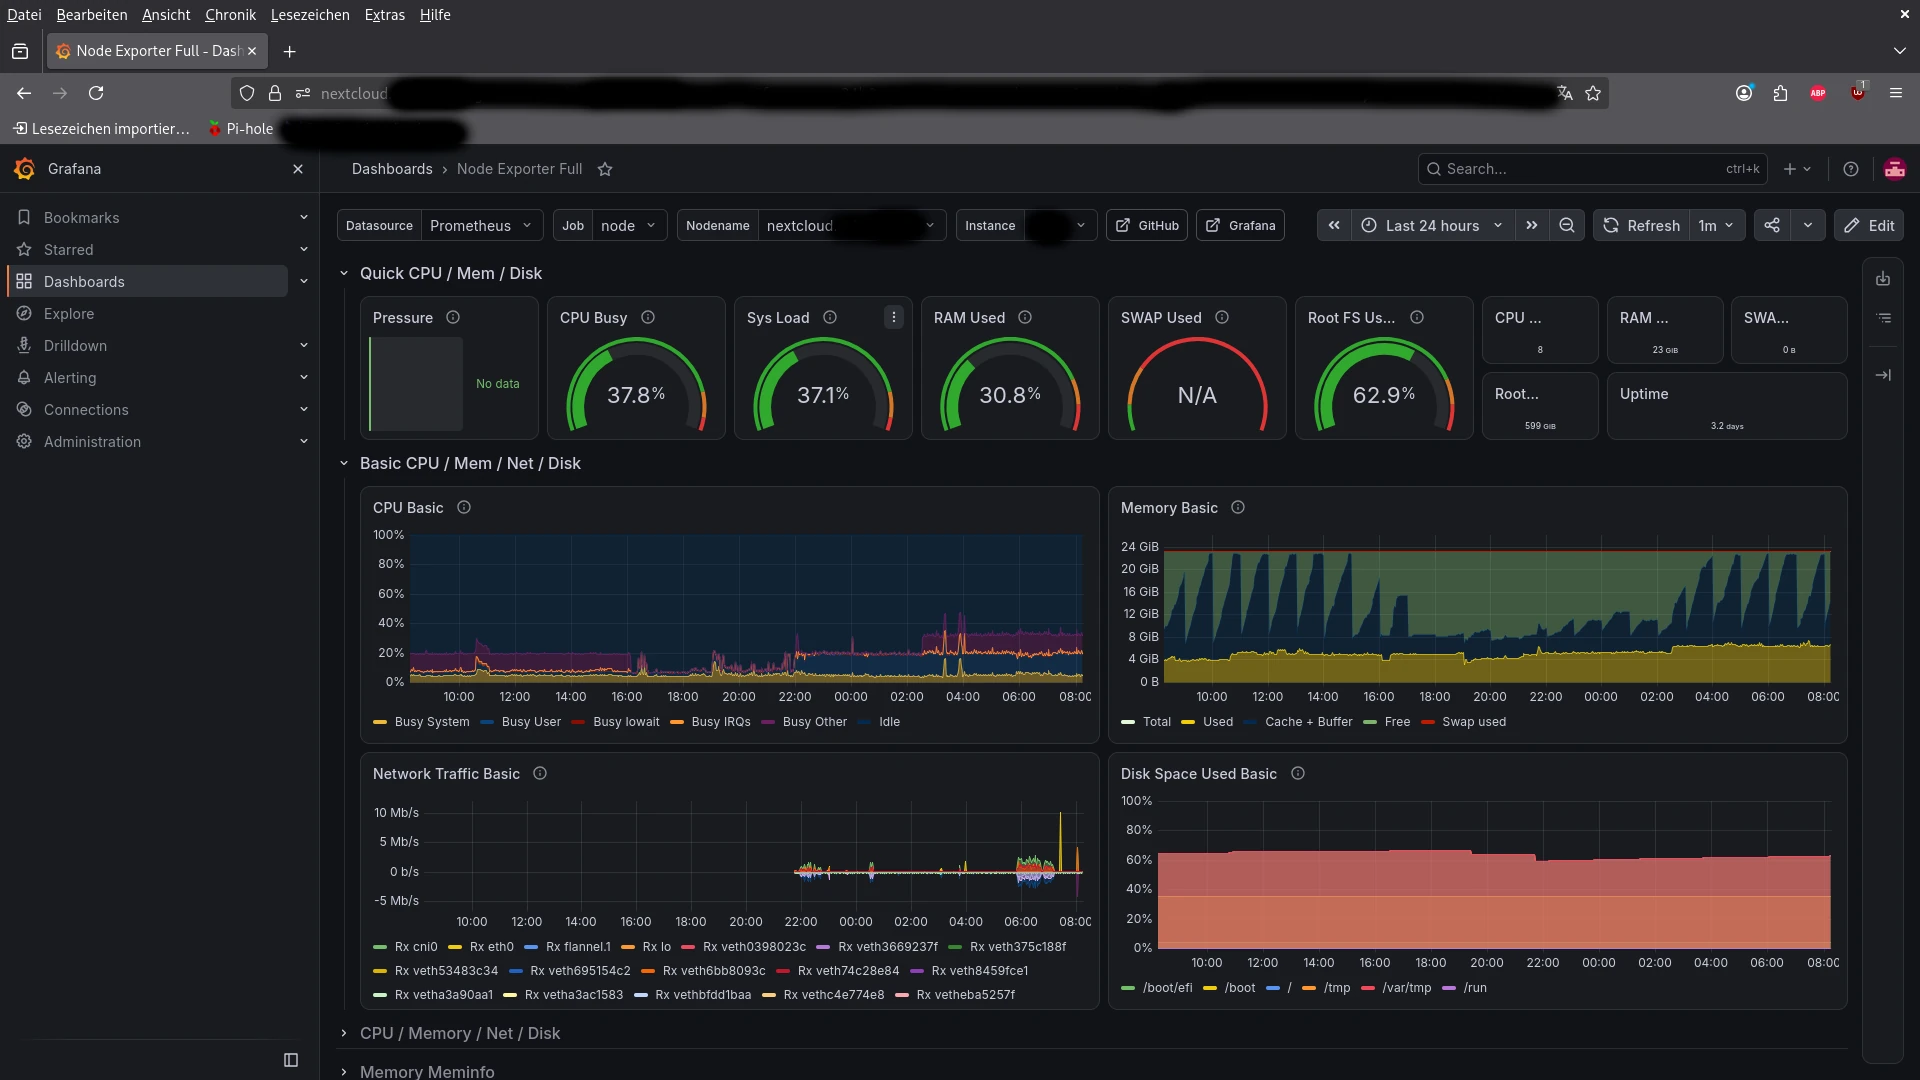Click the Disk Space Used Basic info icon
This screenshot has height=1080, width=1920.
click(1298, 773)
